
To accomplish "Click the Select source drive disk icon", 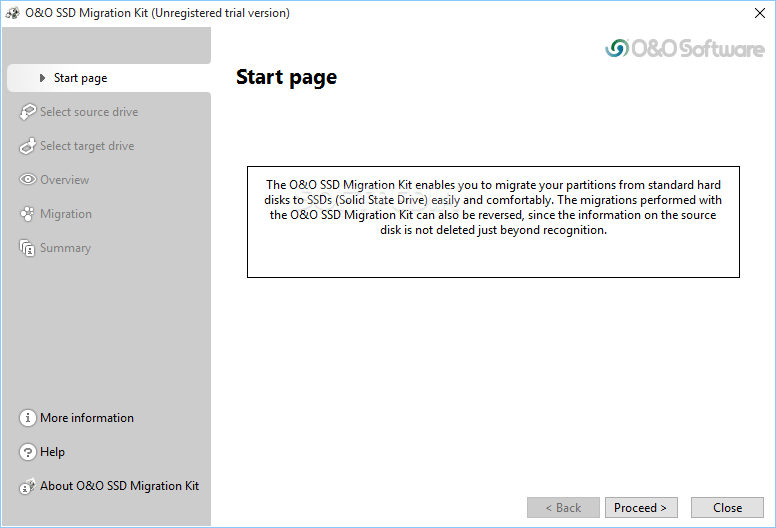I will pyautogui.click(x=28, y=112).
